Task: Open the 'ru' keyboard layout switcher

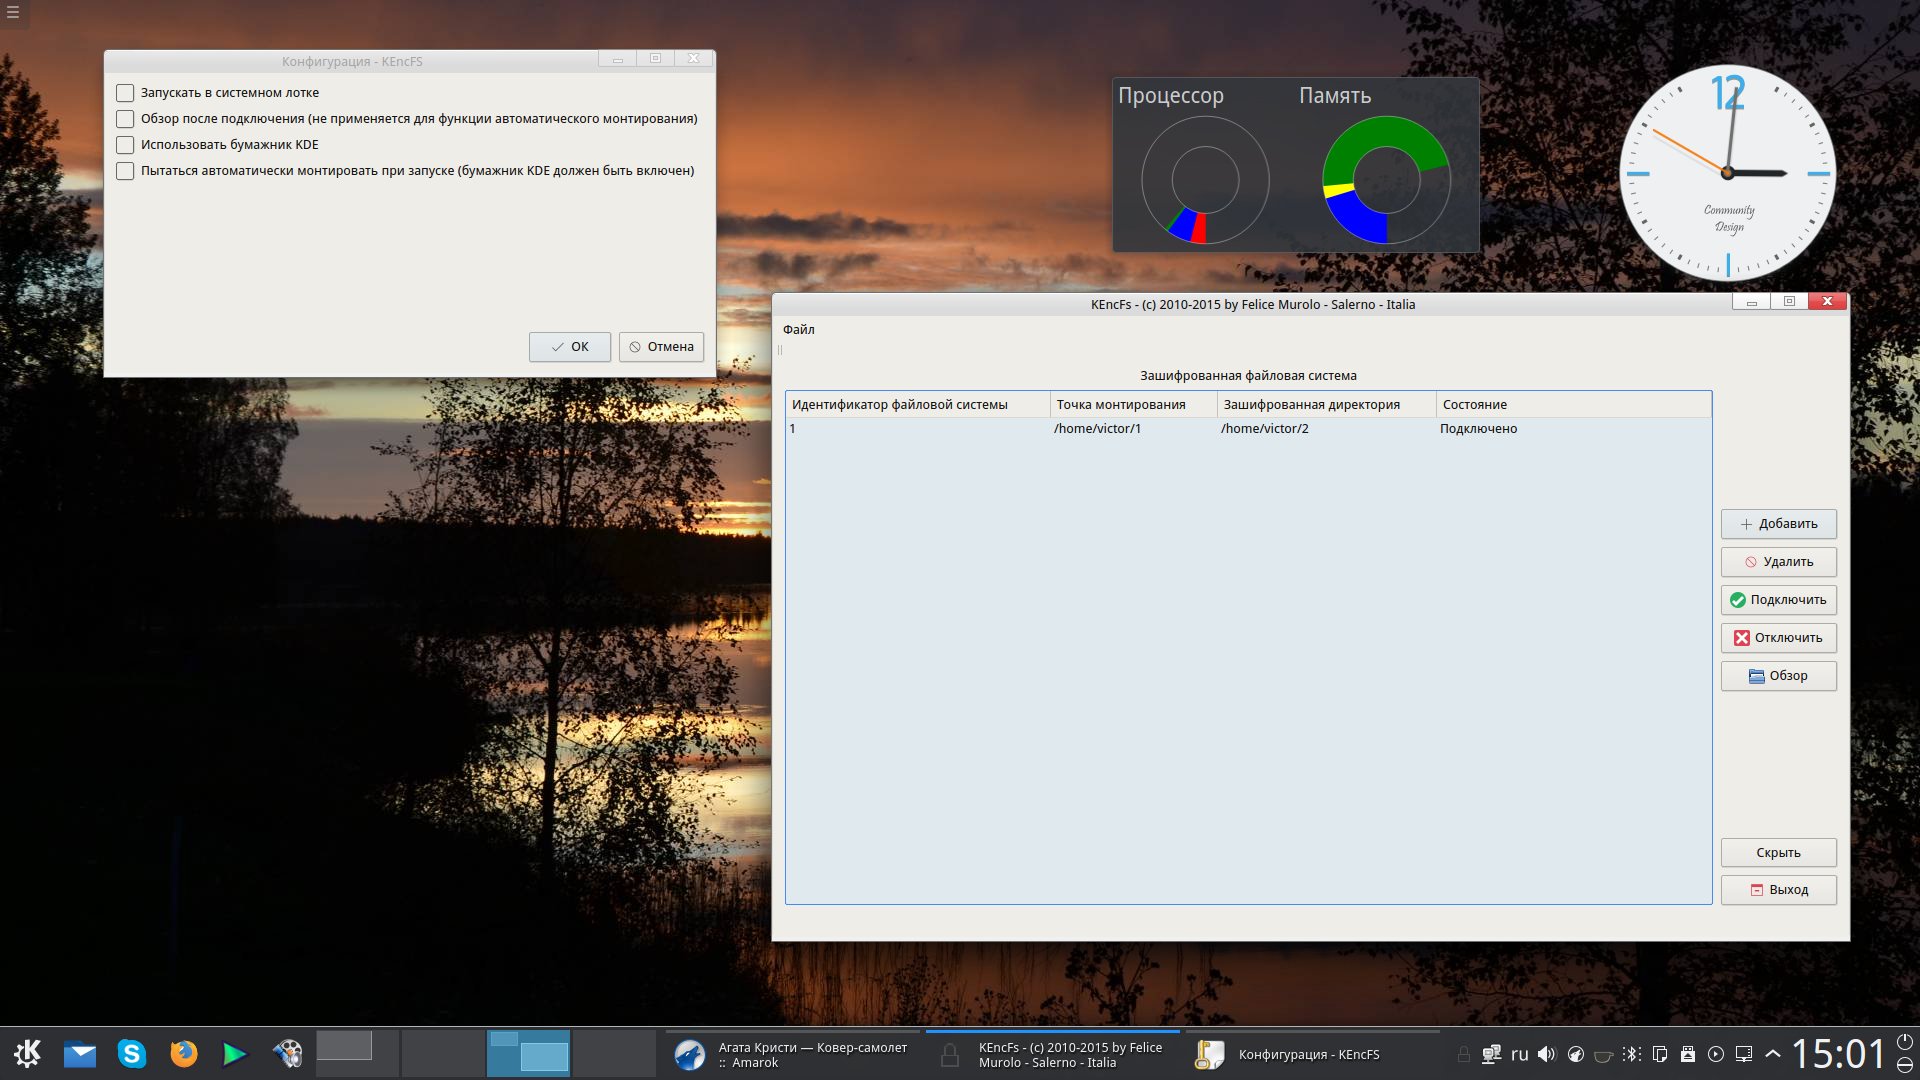Action: (1519, 1054)
